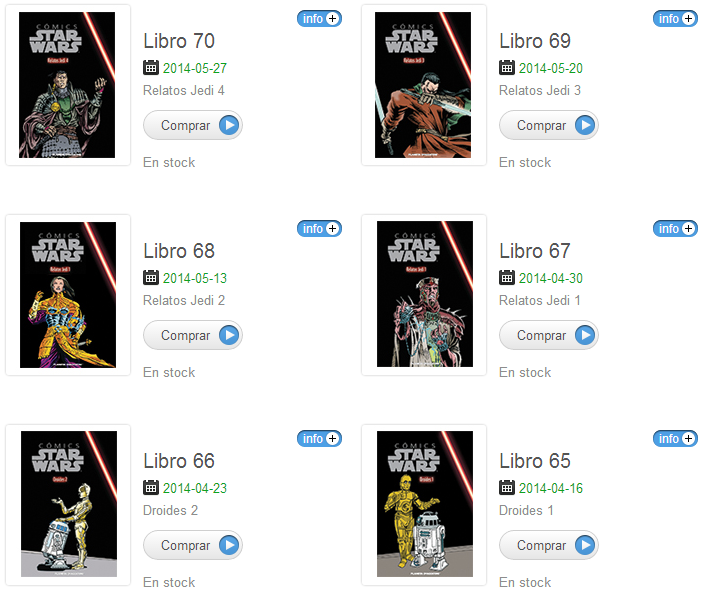Show more info for Libro 65

click(675, 438)
